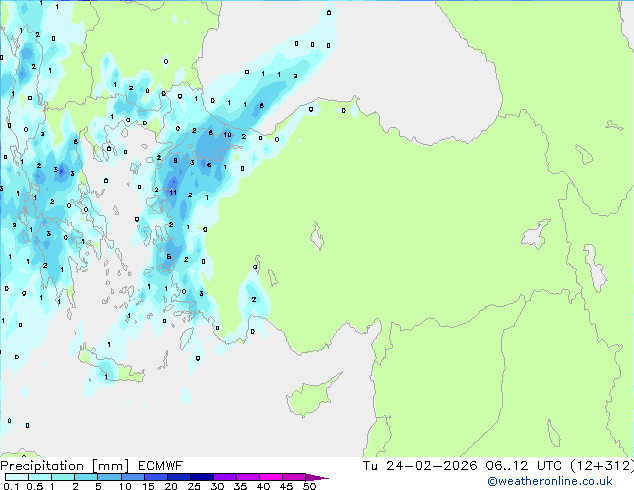Viewport: 634px width, 490px height.
Task: Click the 'Precipitation' title text
Action: (x=42, y=466)
